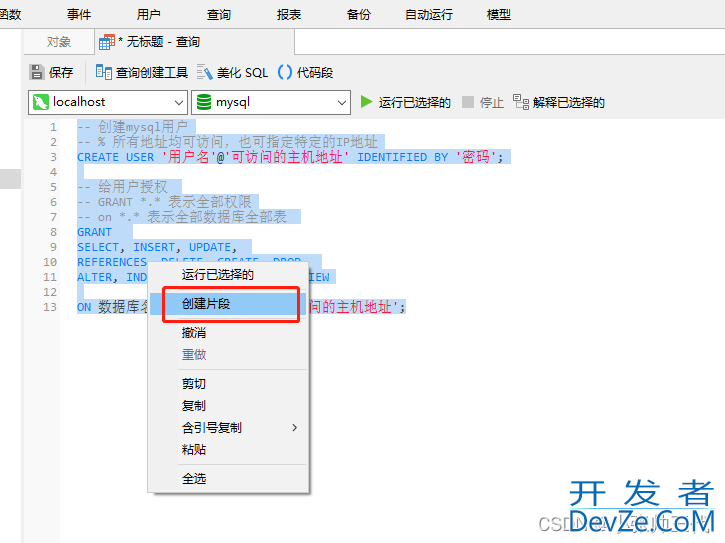Click the Save disk icon
Image resolution: width=725 pixels, height=543 pixels.
point(37,72)
